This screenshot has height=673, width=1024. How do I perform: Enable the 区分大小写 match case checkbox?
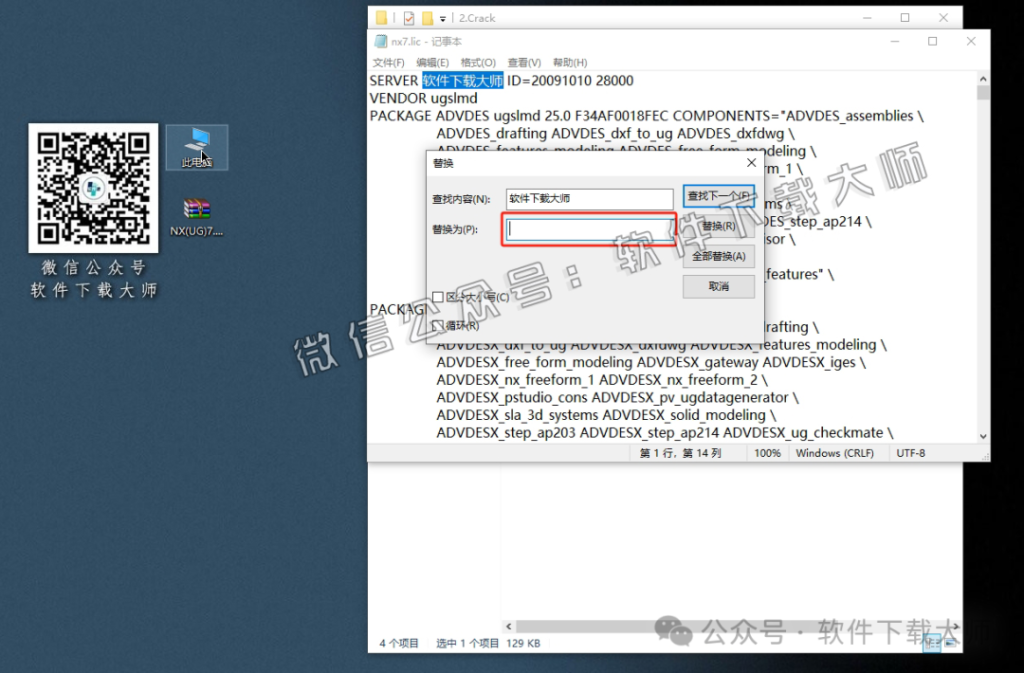coord(438,297)
